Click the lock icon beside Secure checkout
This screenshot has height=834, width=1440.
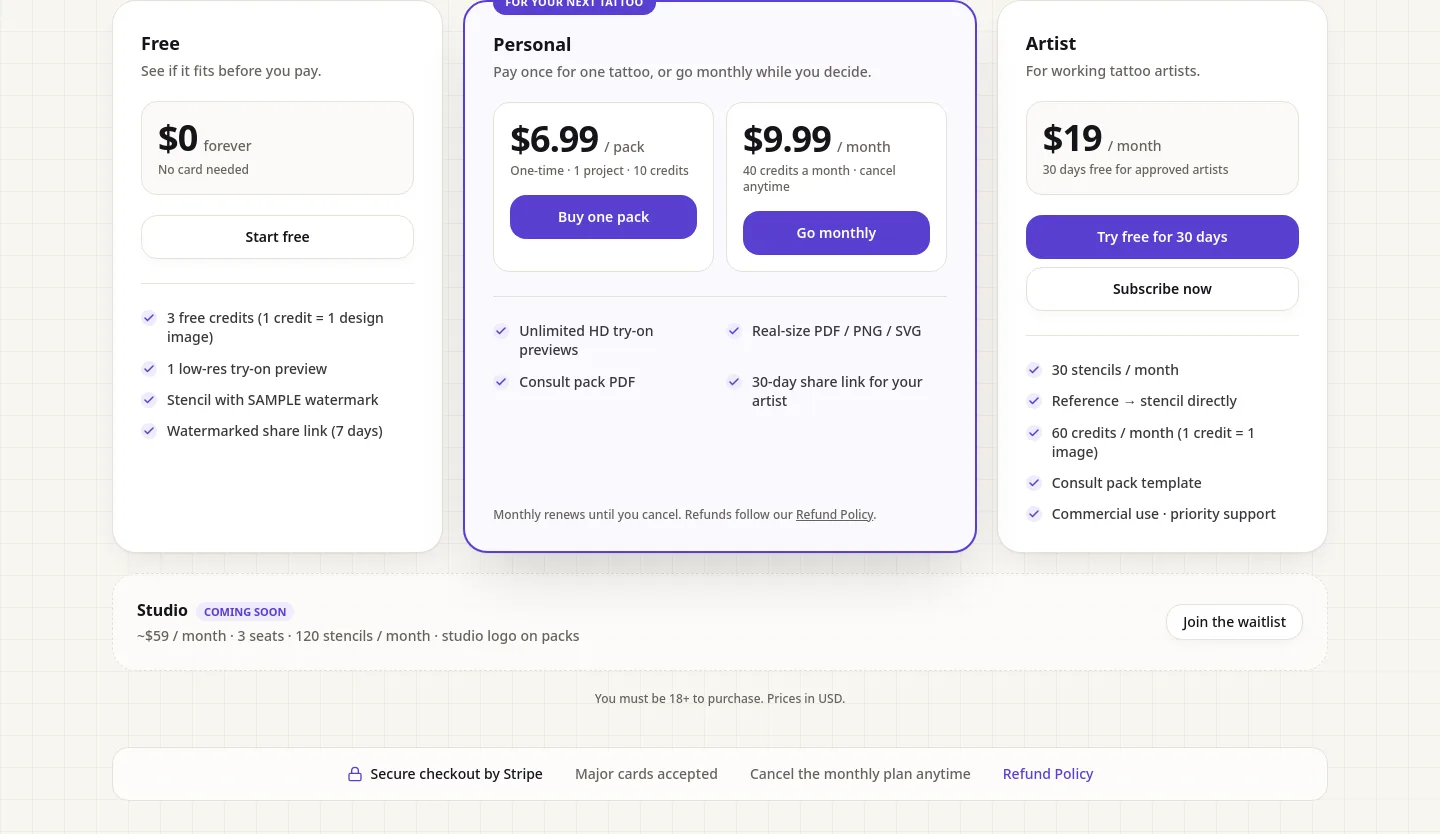click(355, 774)
